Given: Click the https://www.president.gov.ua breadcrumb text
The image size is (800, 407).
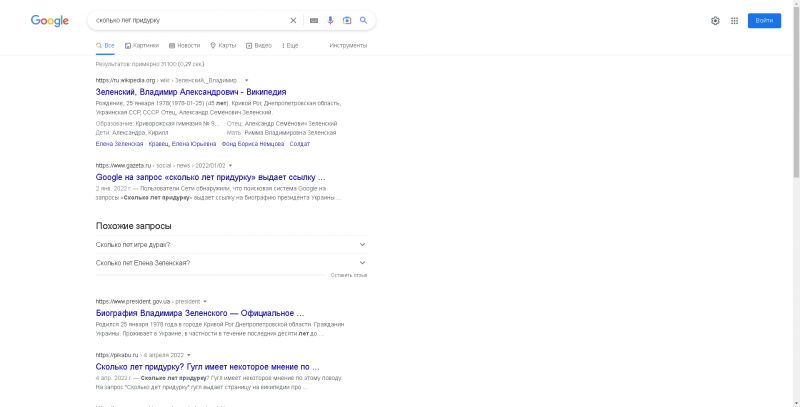Looking at the screenshot, I should click(133, 301).
